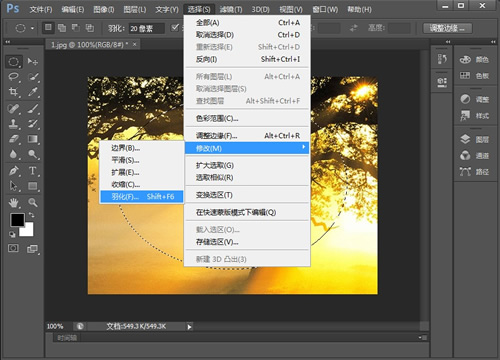Expand the status bar info arrow
Screen dimensions: 500x360
189,327
